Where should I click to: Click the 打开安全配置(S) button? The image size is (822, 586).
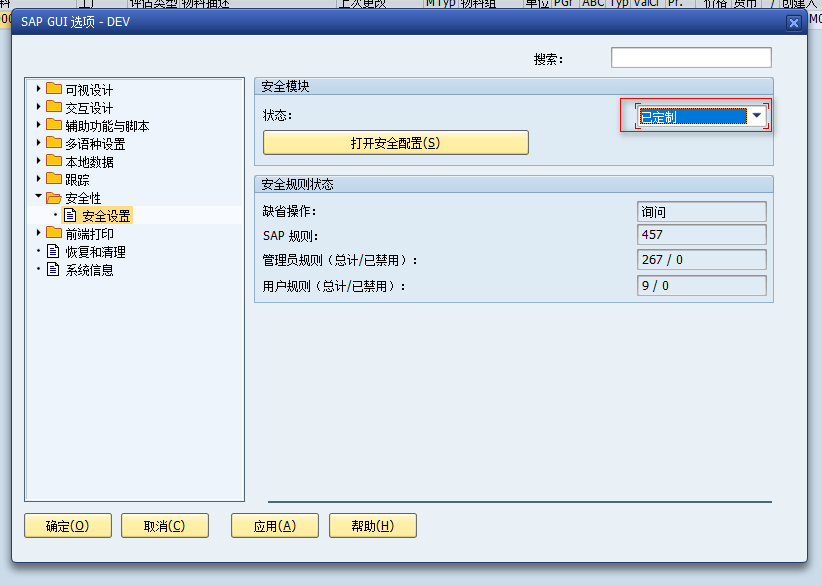tap(396, 143)
